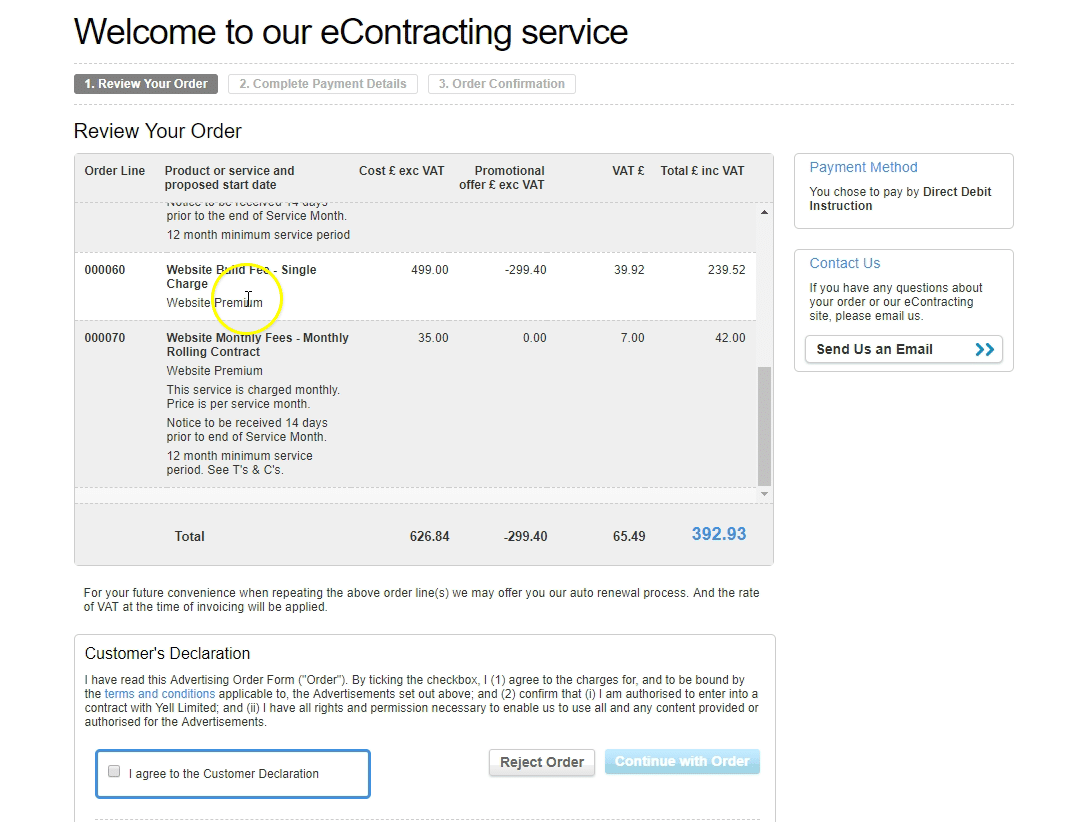Open the terms and conditions link
The height and width of the screenshot is (822, 1089).
coord(160,694)
